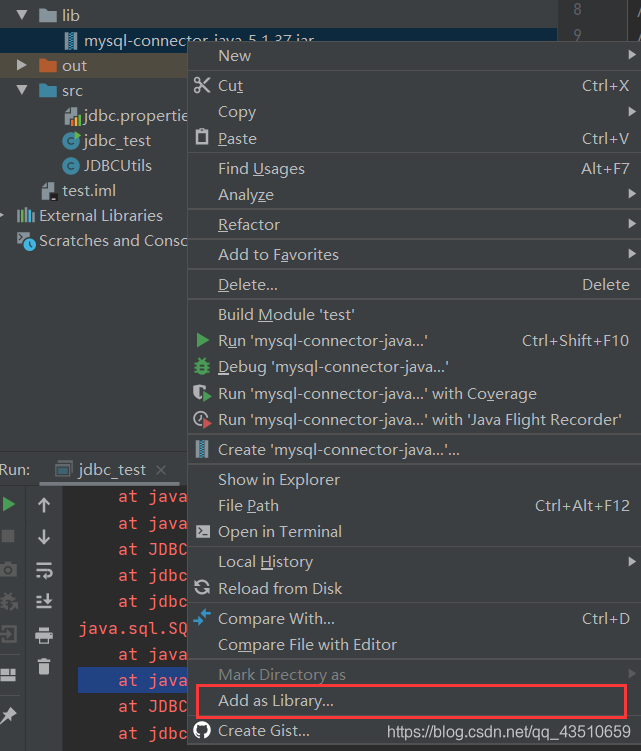Viewport: 641px width, 751px height.
Task: Open the Local History submenu
Action: tap(414, 561)
